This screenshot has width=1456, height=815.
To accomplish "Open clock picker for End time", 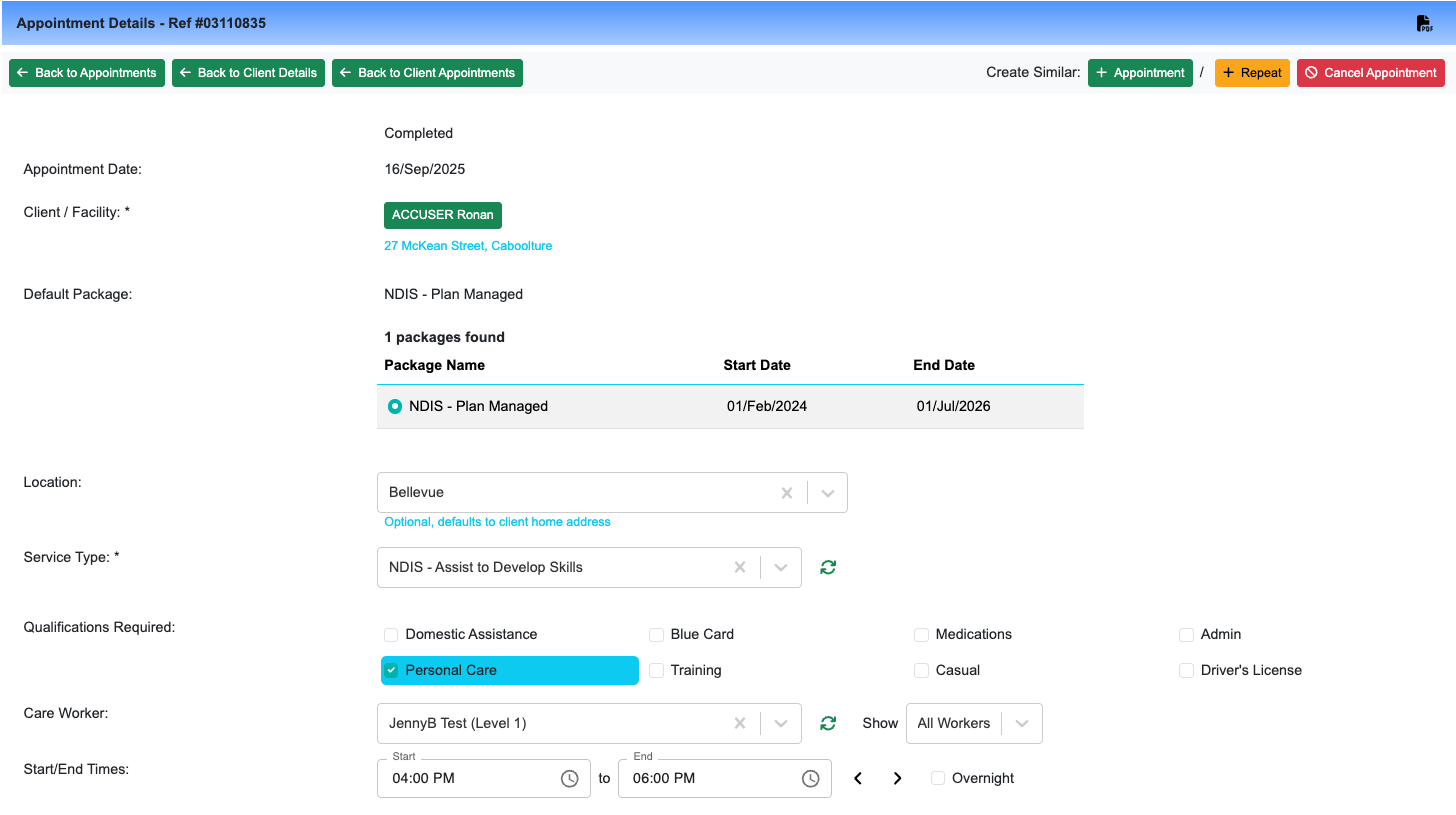I will coord(811,778).
